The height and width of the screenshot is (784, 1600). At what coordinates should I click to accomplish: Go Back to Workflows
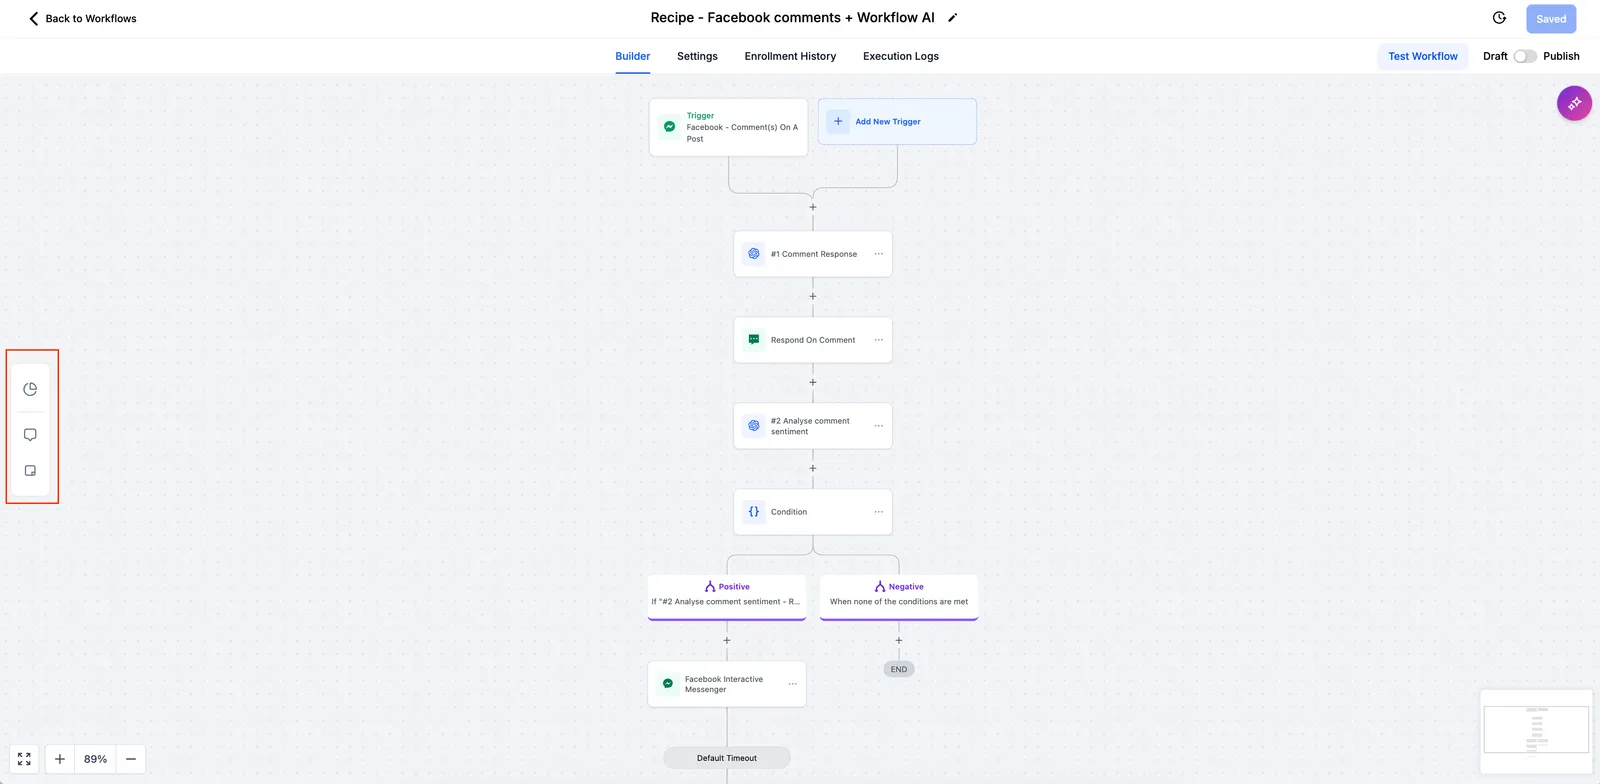click(82, 18)
